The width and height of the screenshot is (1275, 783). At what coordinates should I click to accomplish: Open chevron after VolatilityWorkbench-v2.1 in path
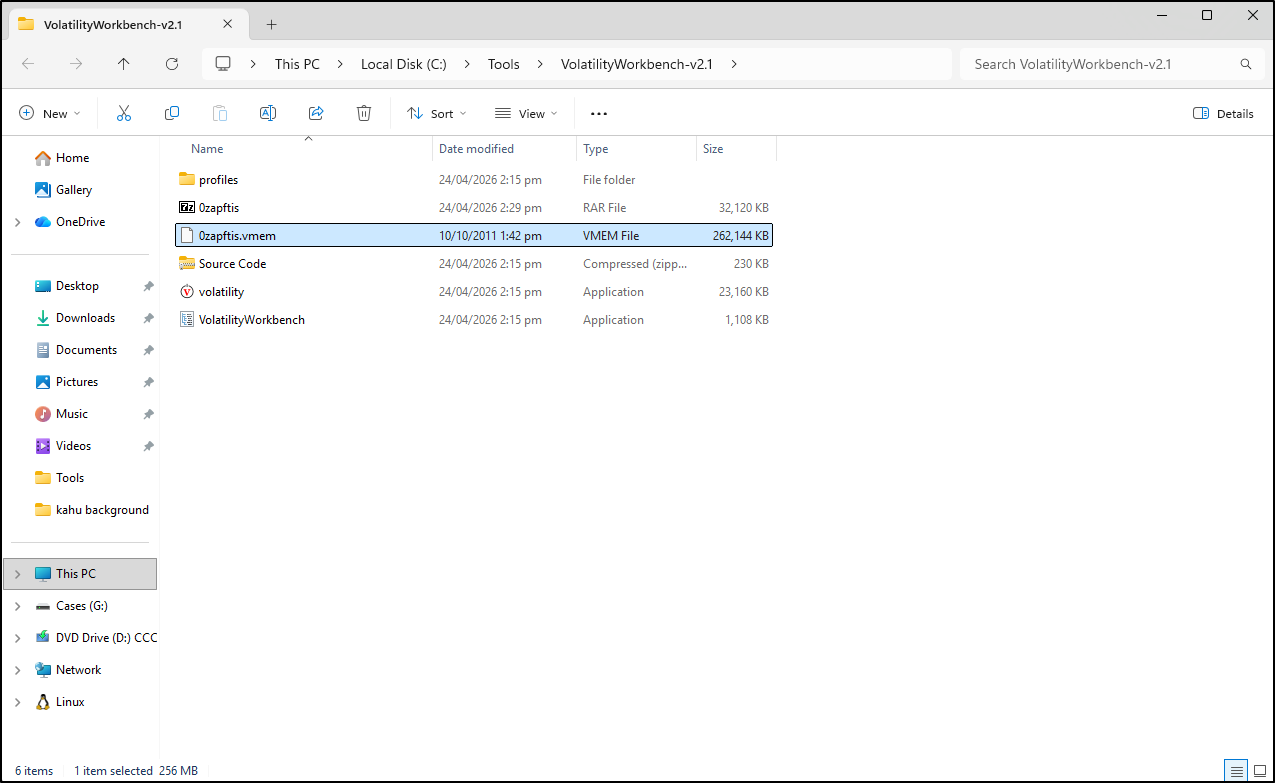pos(734,64)
